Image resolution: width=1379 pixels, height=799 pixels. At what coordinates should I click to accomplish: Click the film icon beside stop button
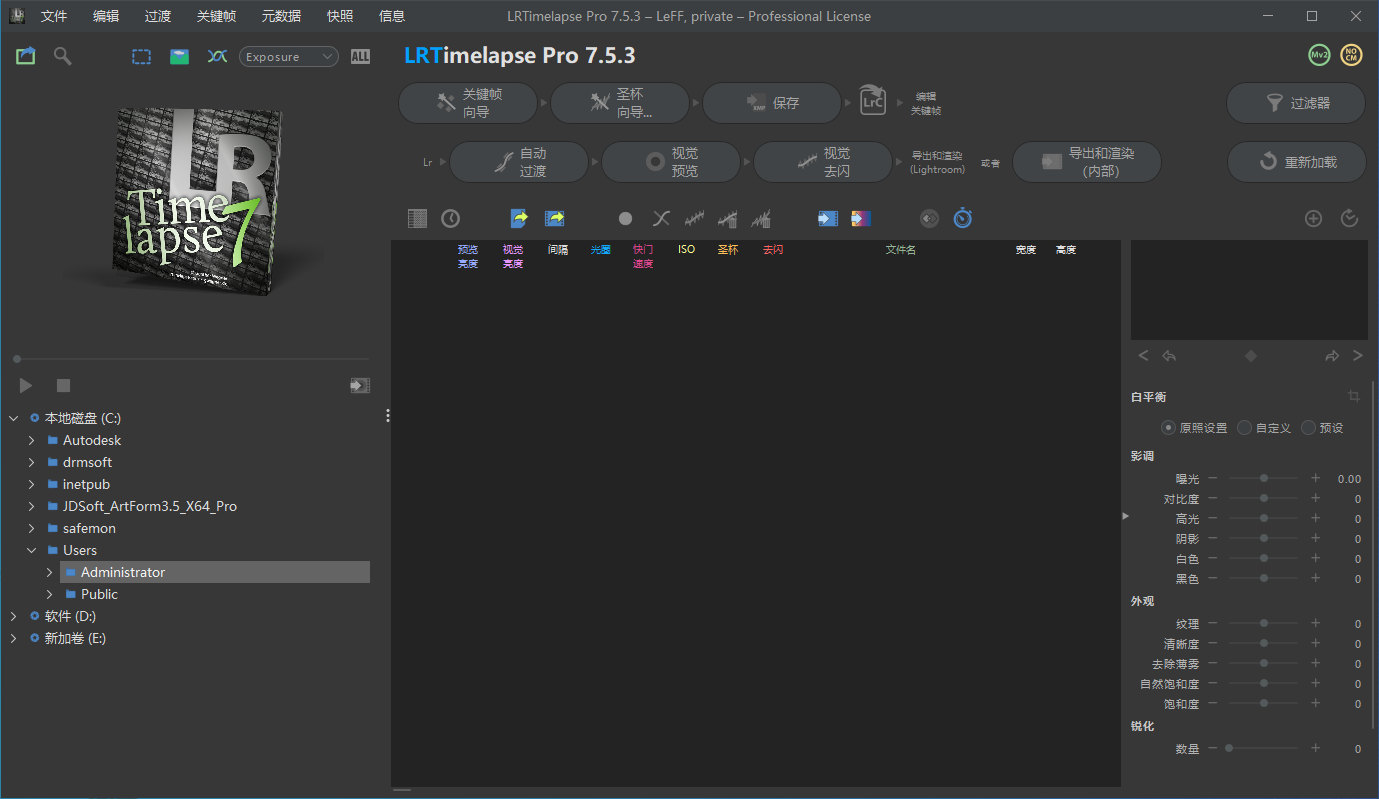(360, 385)
